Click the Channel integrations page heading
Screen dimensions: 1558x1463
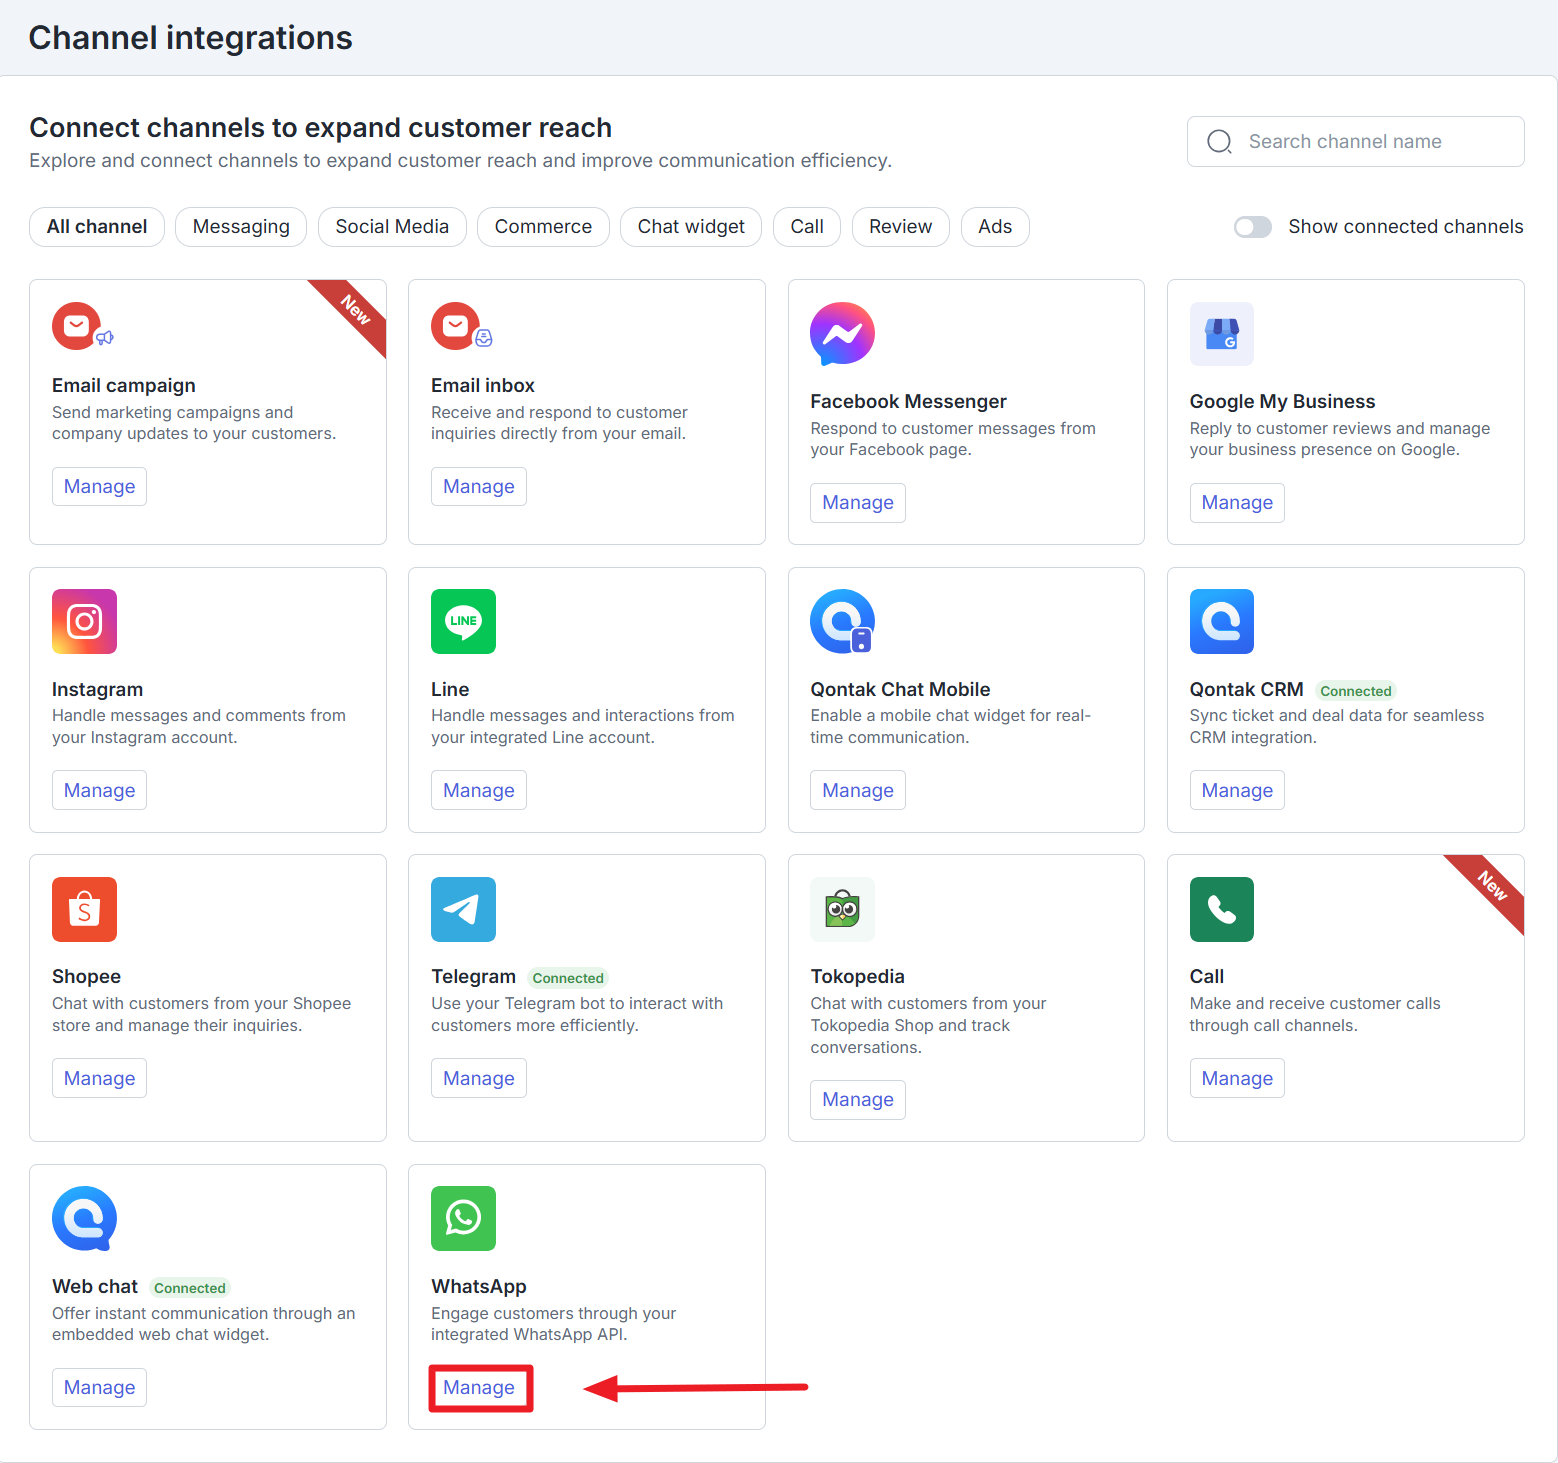coord(190,38)
